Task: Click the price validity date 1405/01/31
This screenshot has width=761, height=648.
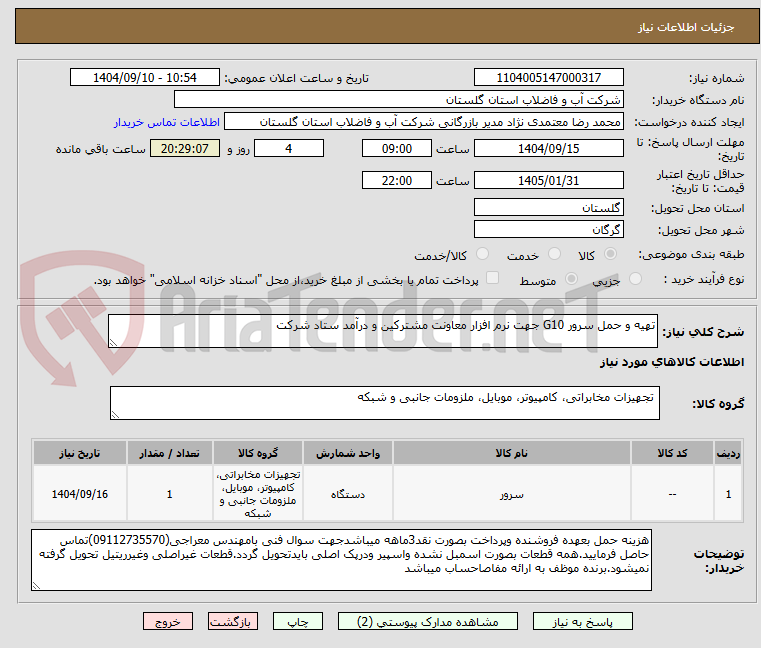Action: coord(548,181)
